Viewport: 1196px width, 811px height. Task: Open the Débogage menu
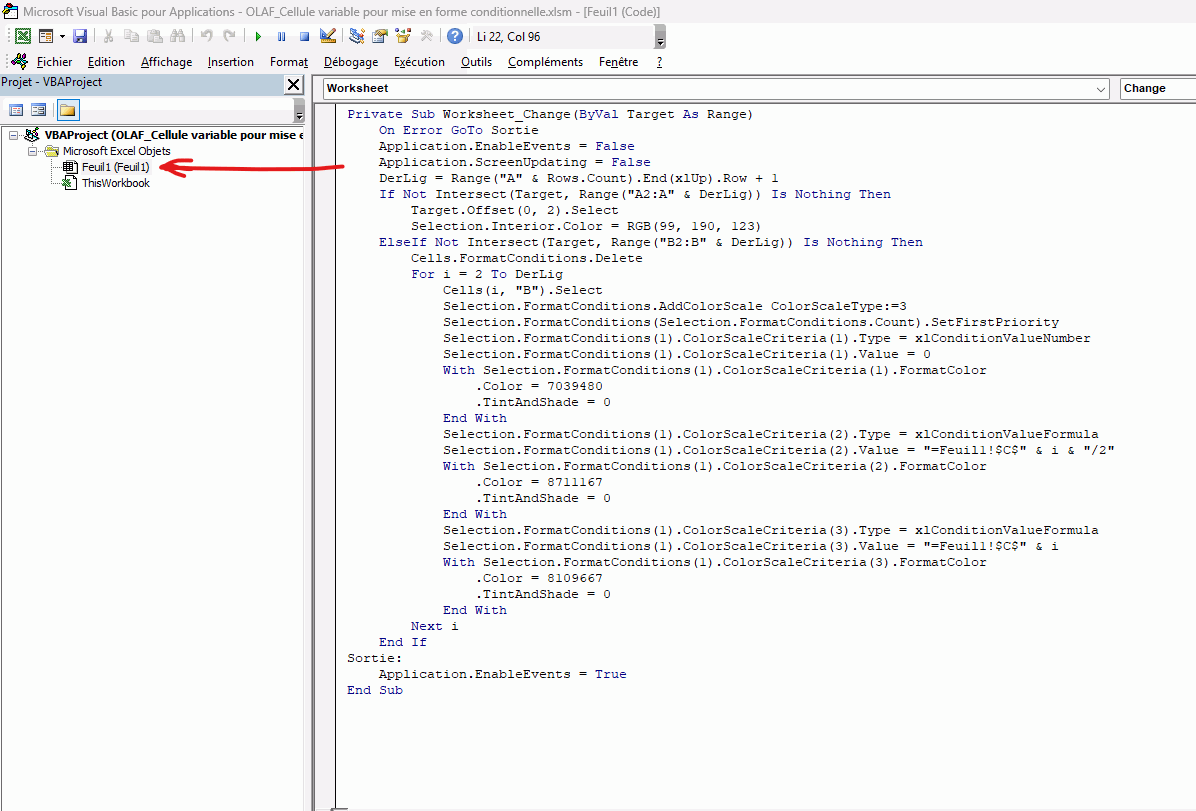[350, 62]
